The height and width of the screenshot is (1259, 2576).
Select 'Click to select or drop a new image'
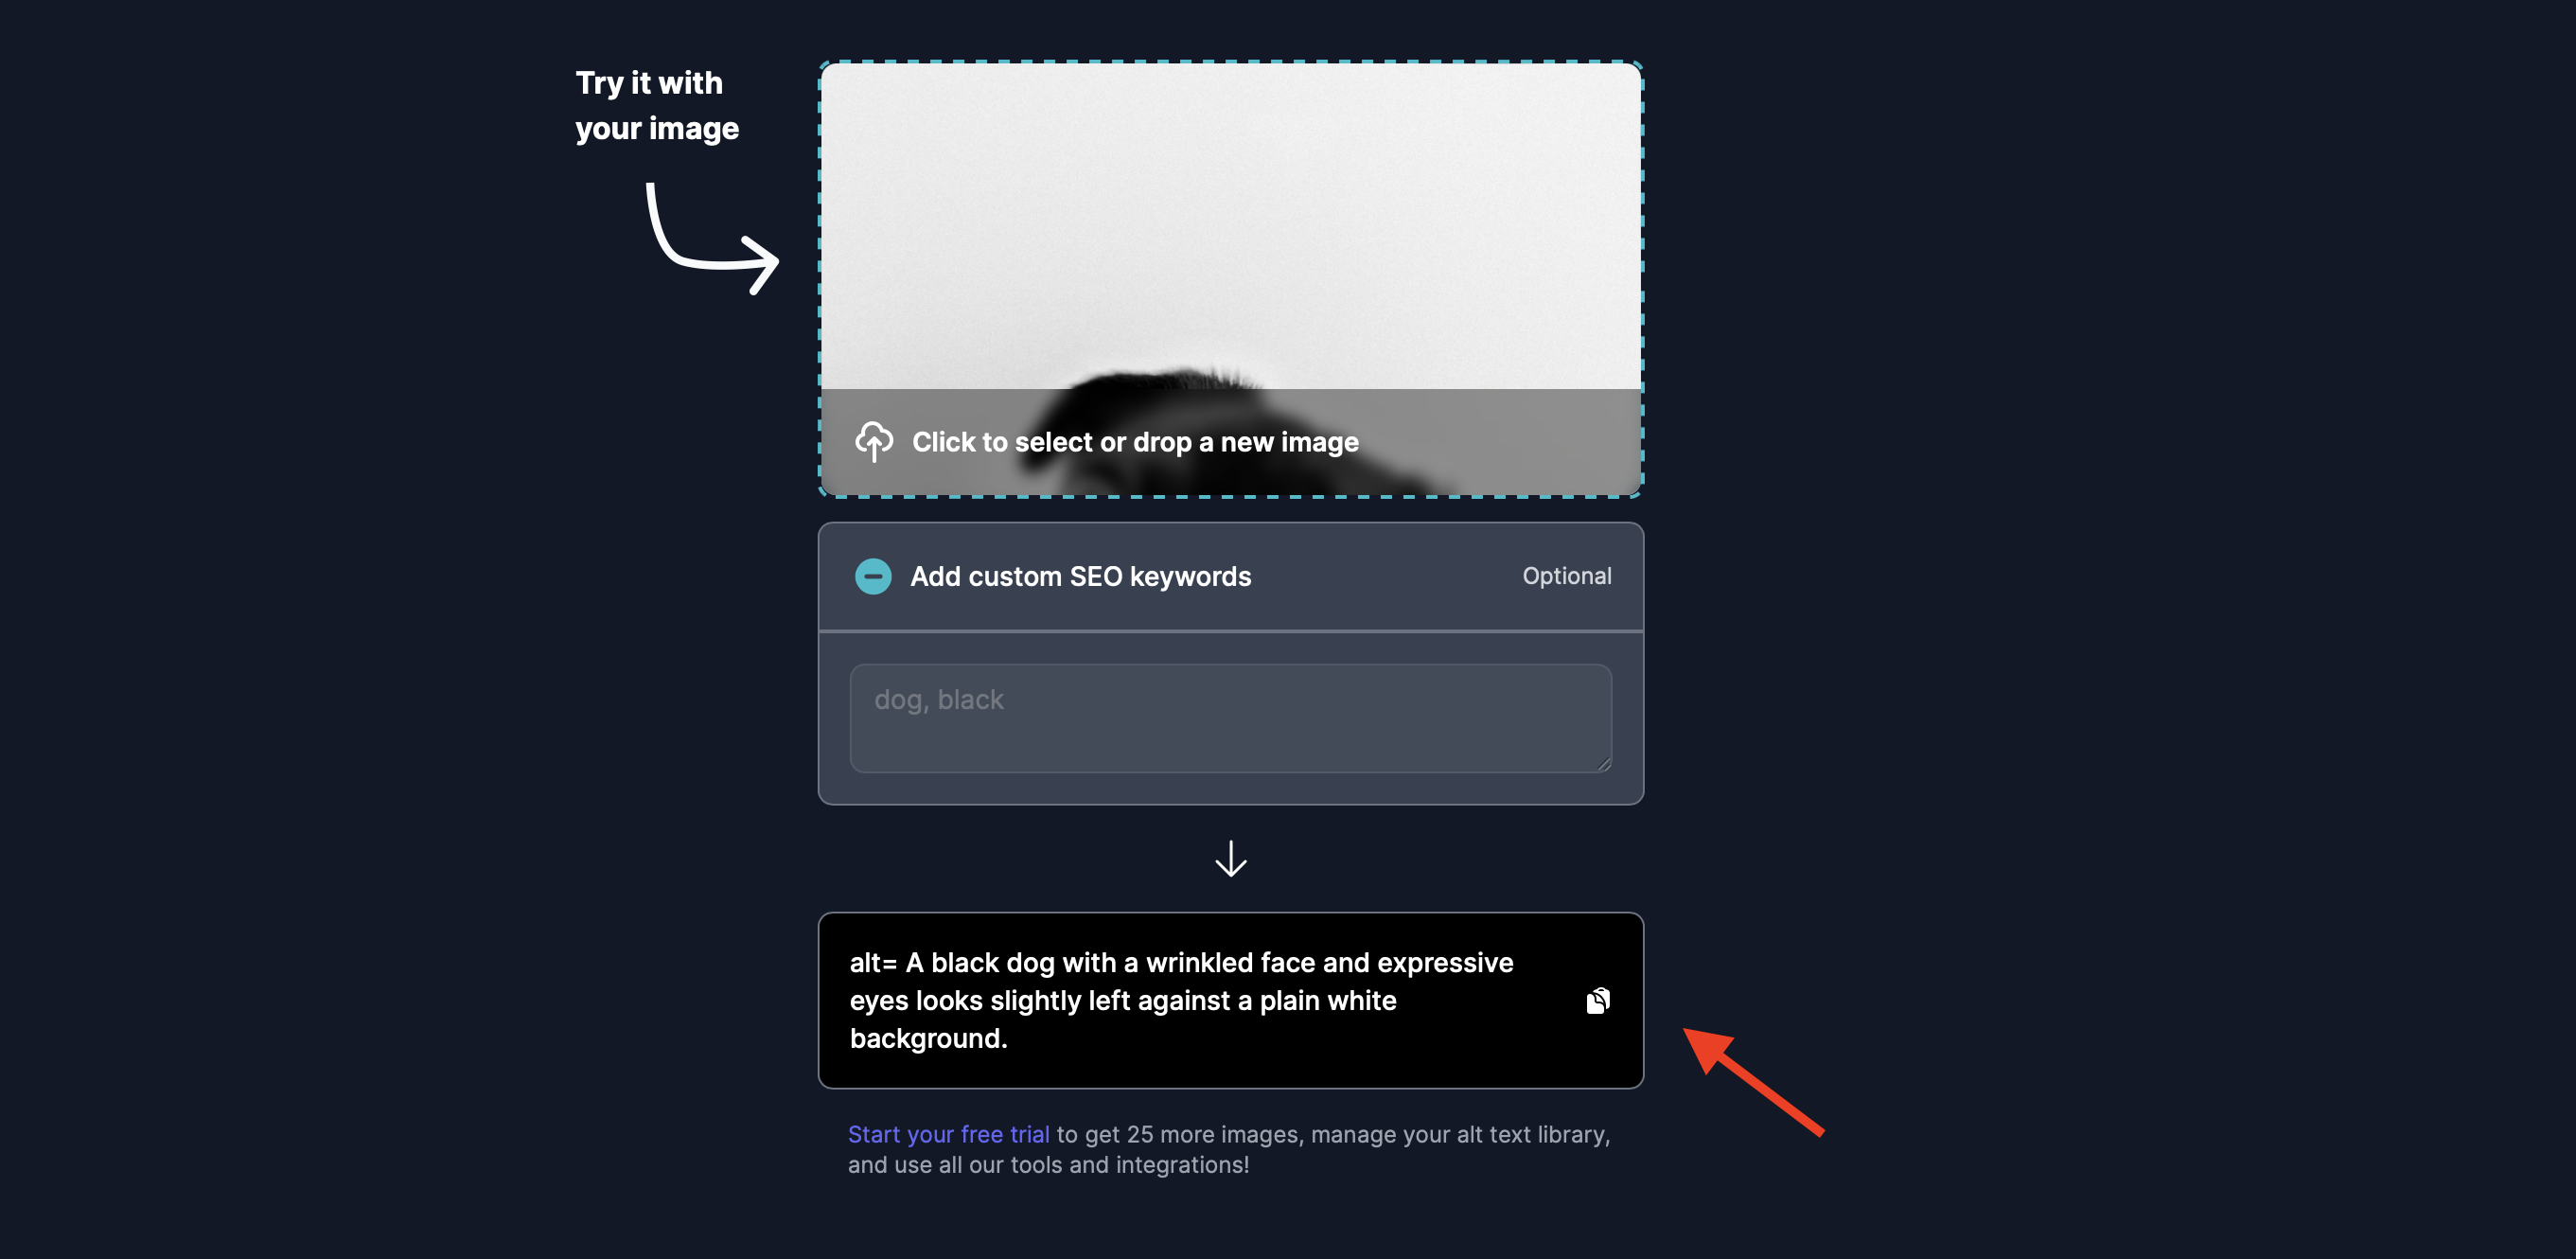pos(1135,442)
